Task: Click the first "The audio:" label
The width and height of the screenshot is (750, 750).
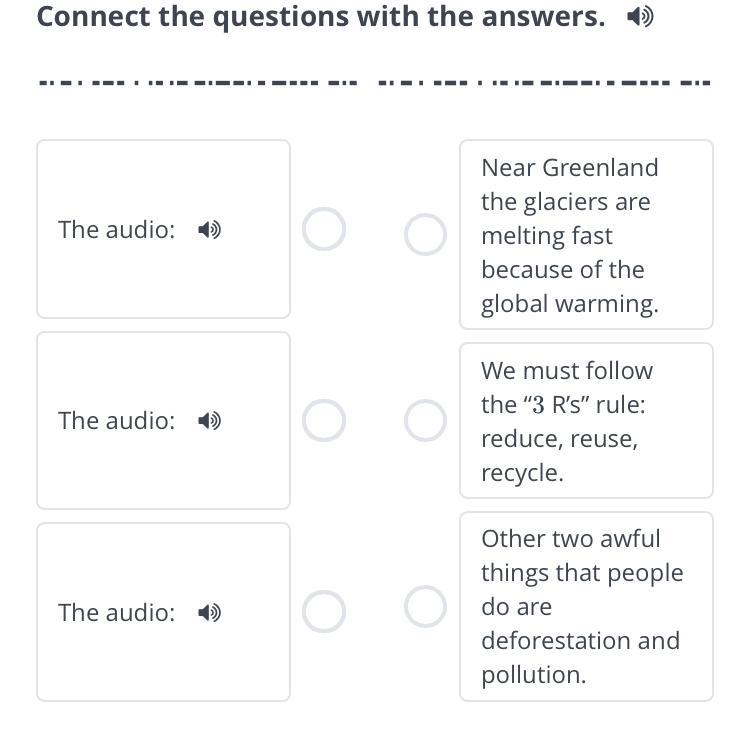Action: tap(116, 230)
